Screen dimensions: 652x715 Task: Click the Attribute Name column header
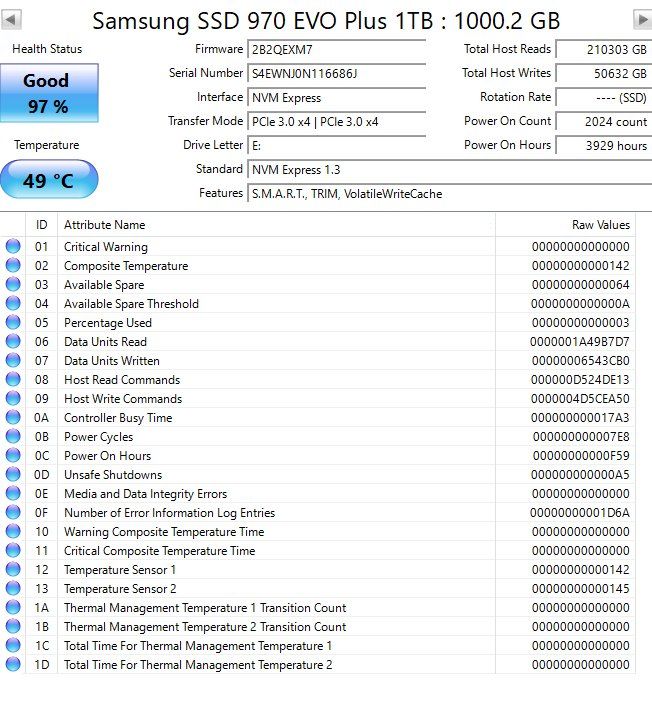[276, 225]
